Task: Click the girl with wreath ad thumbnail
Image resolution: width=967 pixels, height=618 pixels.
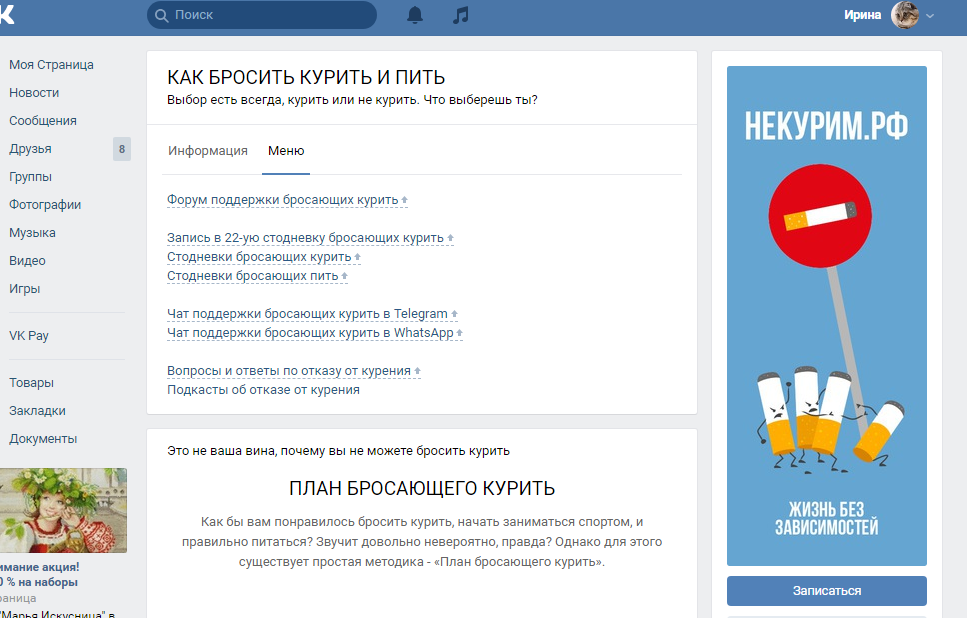Action: pyautogui.click(x=63, y=510)
